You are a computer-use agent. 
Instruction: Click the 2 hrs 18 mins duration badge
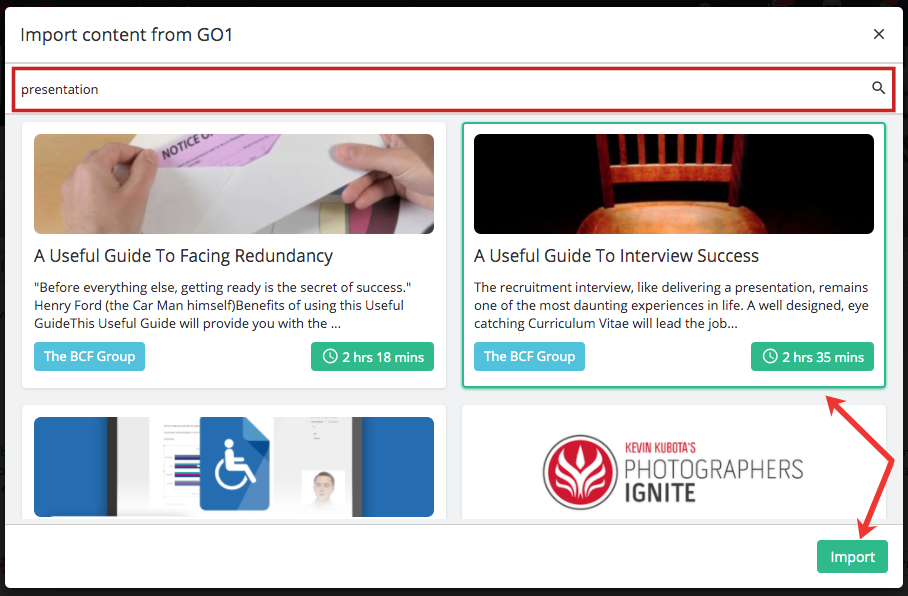tap(372, 356)
